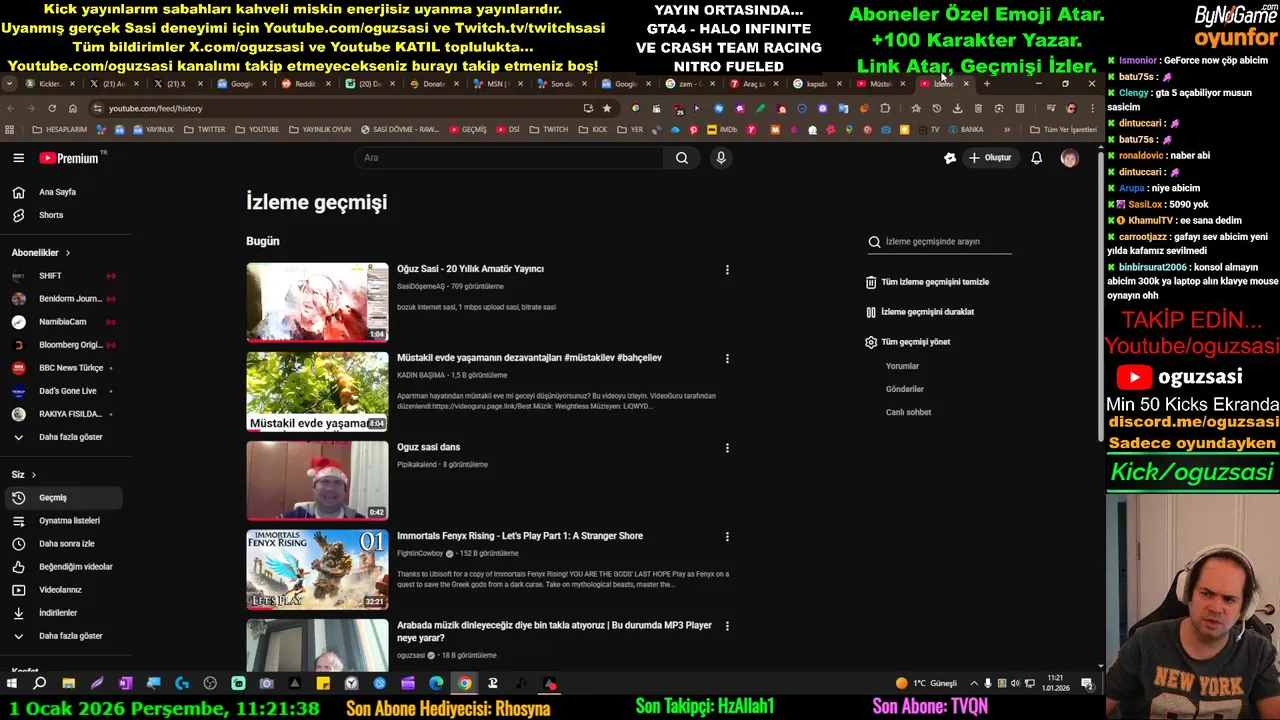Open the HESAPLARIM bookmarks folder
Image resolution: width=1280 pixels, height=720 pixels.
pyautogui.click(x=59, y=130)
